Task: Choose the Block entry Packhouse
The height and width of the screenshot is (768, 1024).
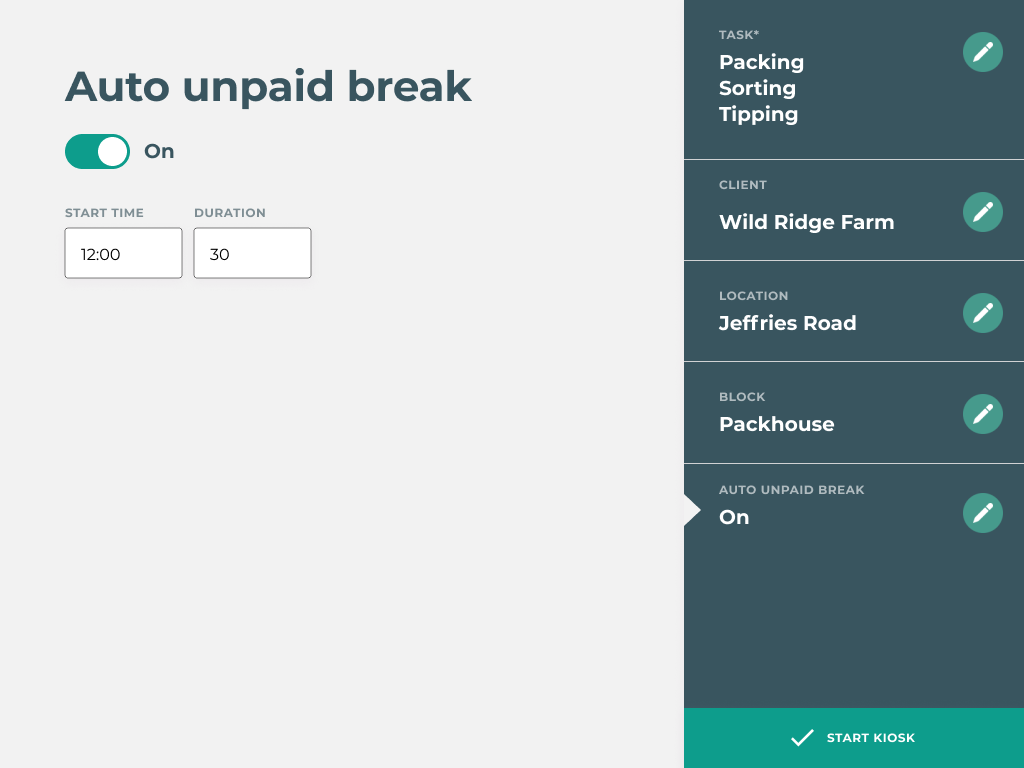Action: (x=776, y=424)
